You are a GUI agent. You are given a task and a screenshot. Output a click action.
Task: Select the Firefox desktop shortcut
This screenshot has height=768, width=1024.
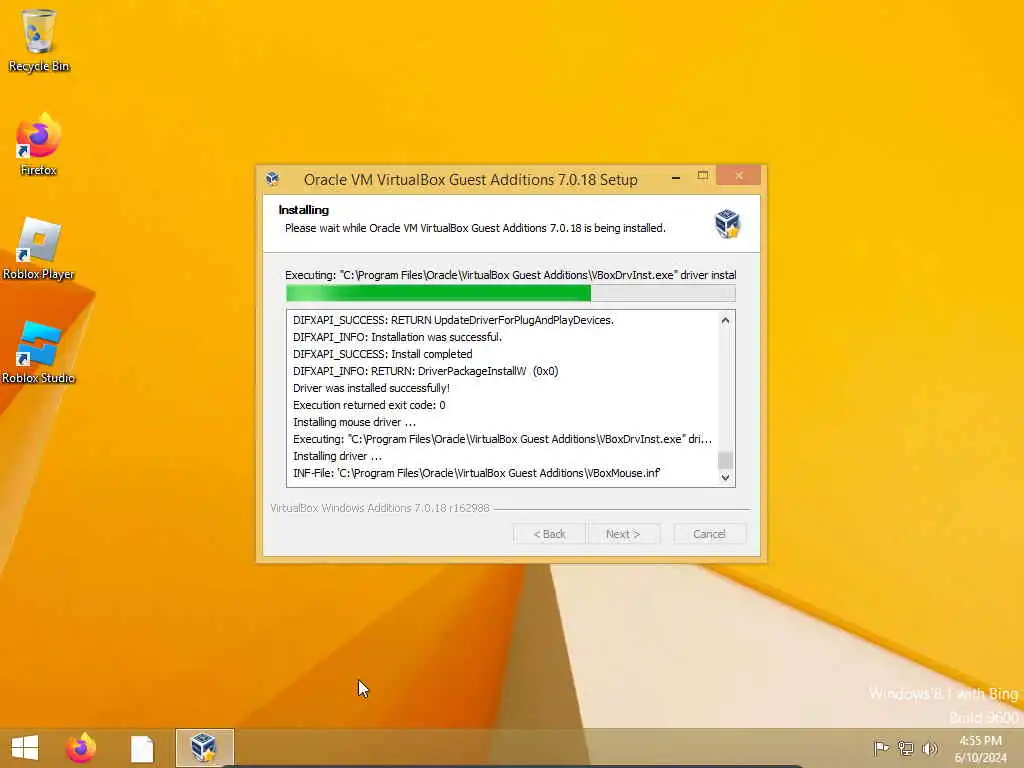39,144
